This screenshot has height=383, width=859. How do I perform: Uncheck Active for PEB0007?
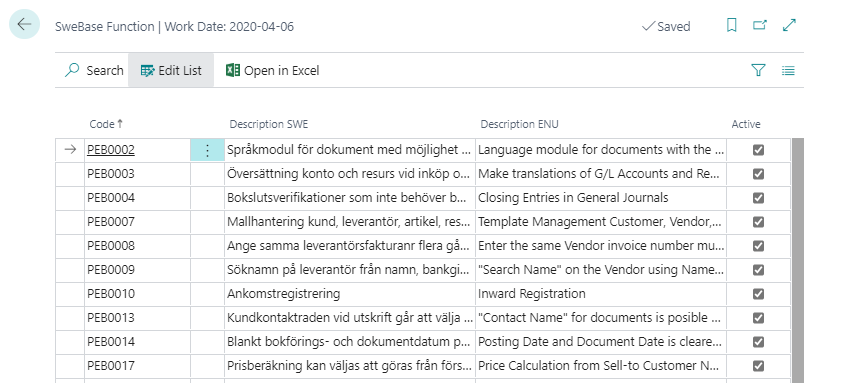click(758, 222)
